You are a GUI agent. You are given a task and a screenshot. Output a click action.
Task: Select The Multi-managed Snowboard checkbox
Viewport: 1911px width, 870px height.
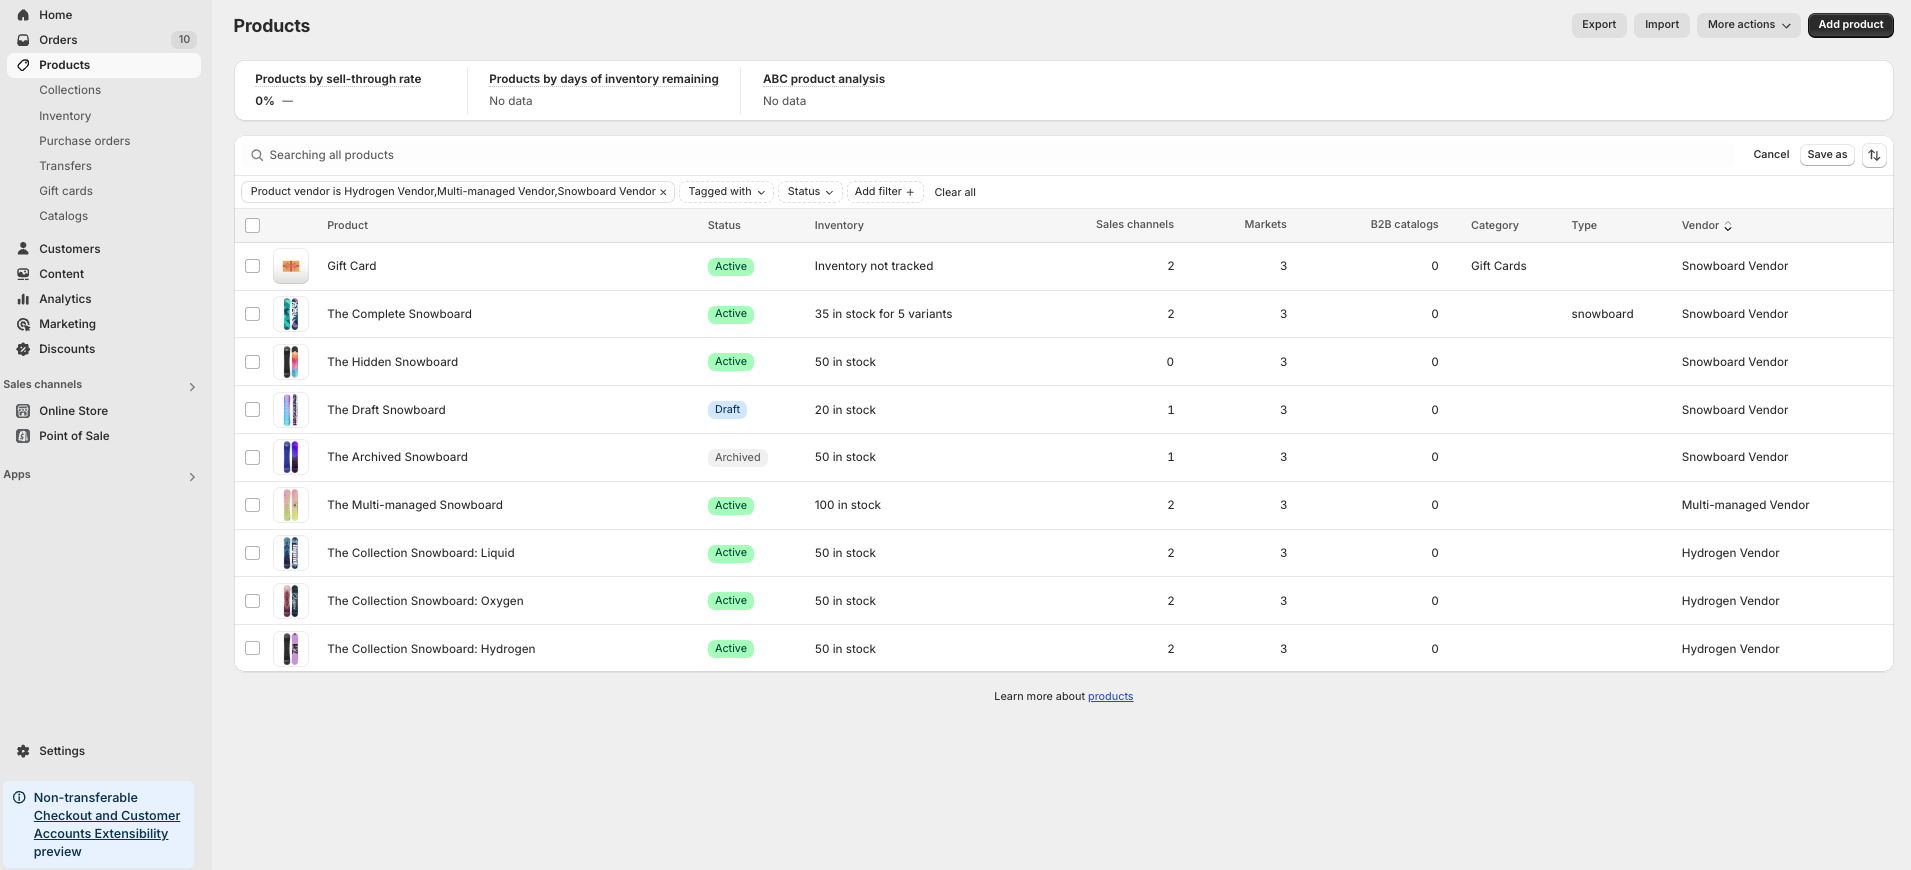[252, 505]
